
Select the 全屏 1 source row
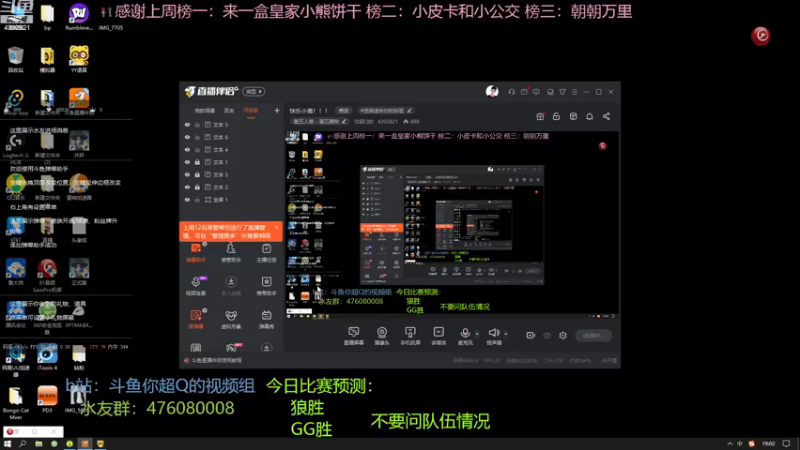point(232,199)
